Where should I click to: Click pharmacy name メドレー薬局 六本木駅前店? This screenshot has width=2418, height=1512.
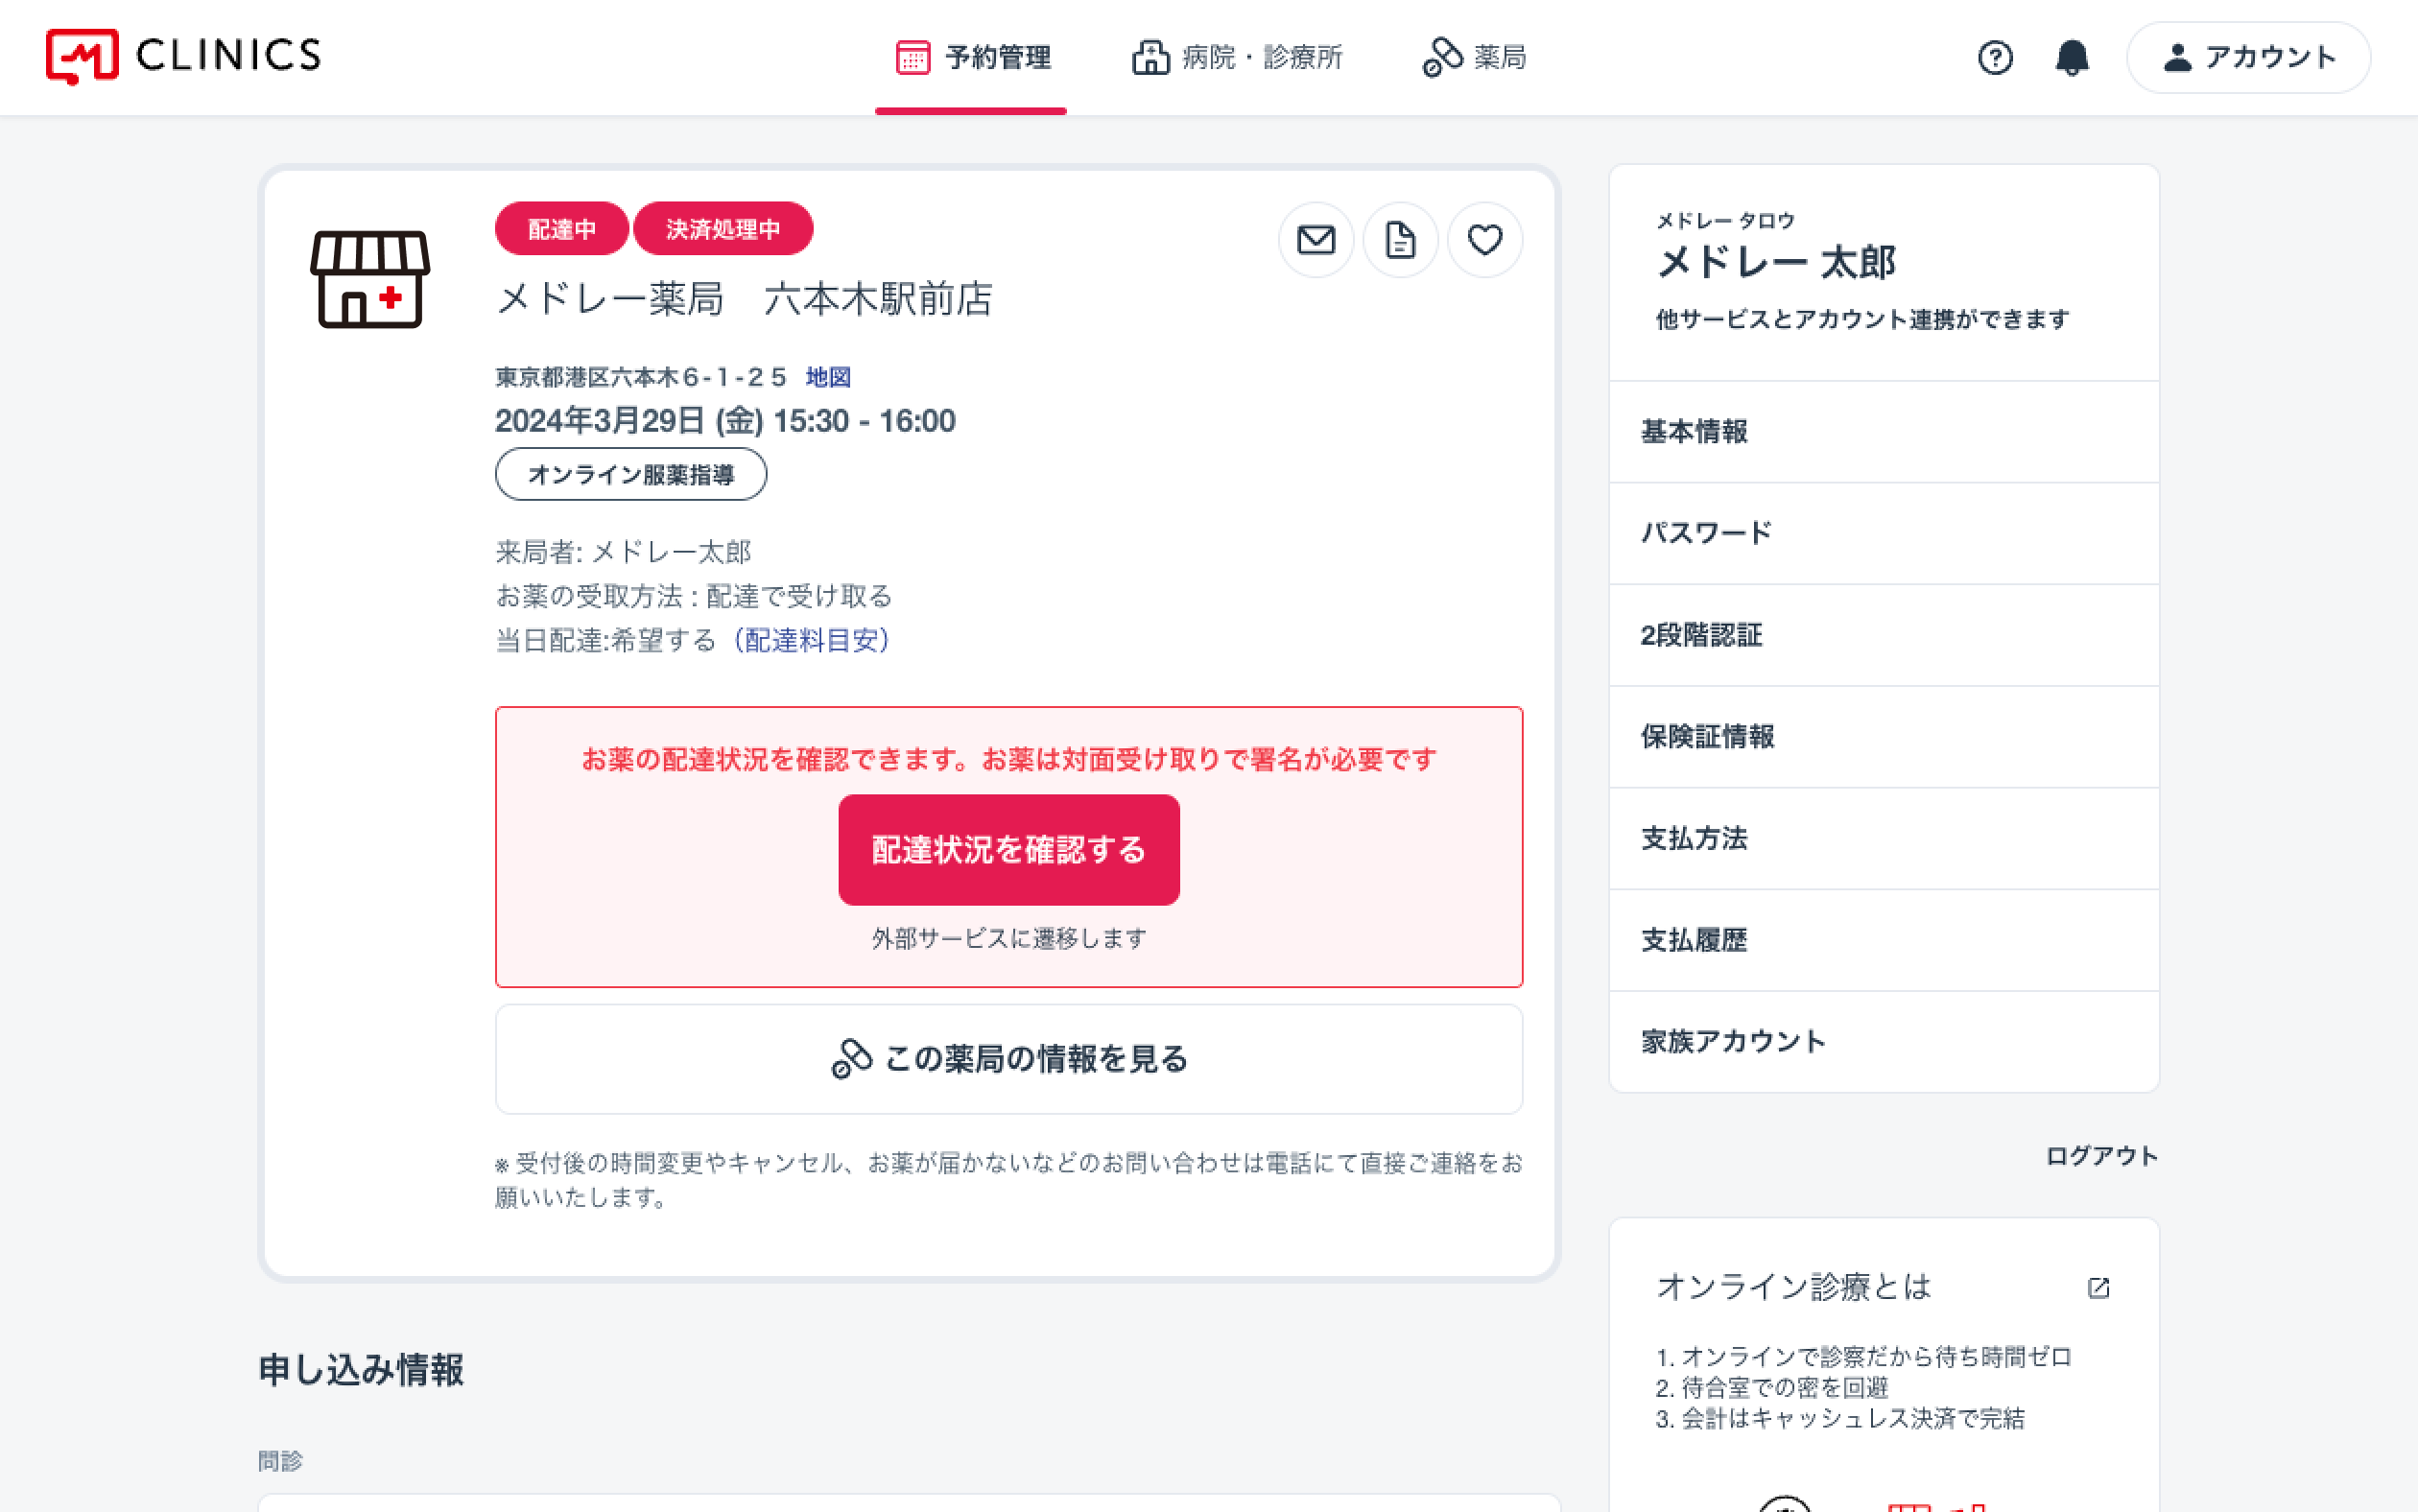pos(745,299)
